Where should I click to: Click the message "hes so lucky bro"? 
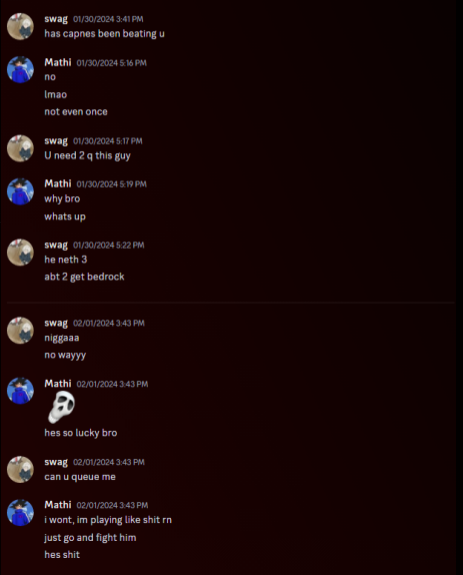click(x=81, y=433)
